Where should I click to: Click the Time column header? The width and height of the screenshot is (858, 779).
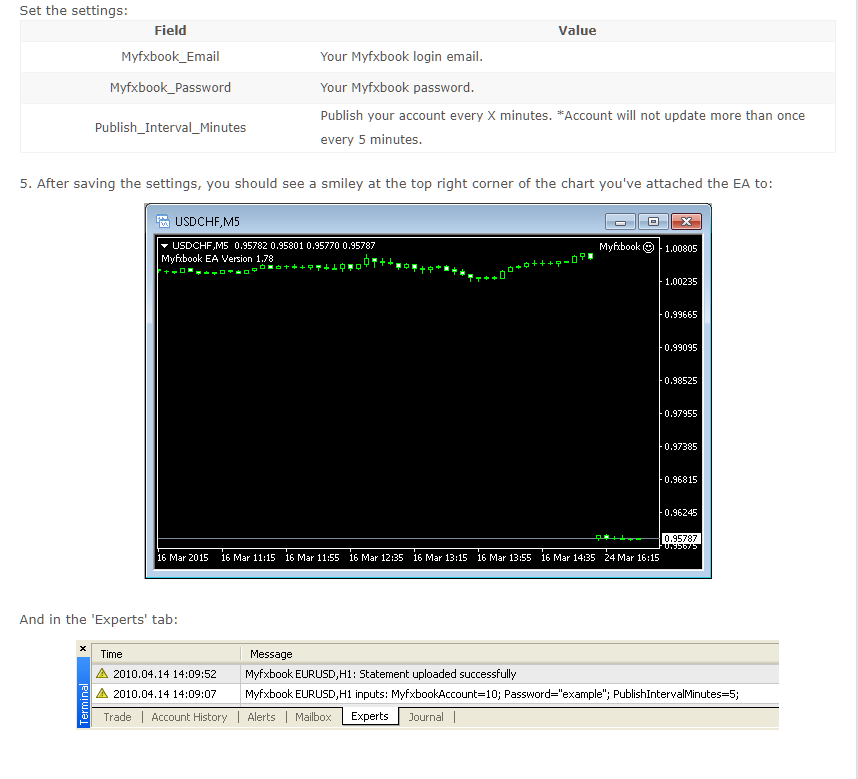[166, 654]
